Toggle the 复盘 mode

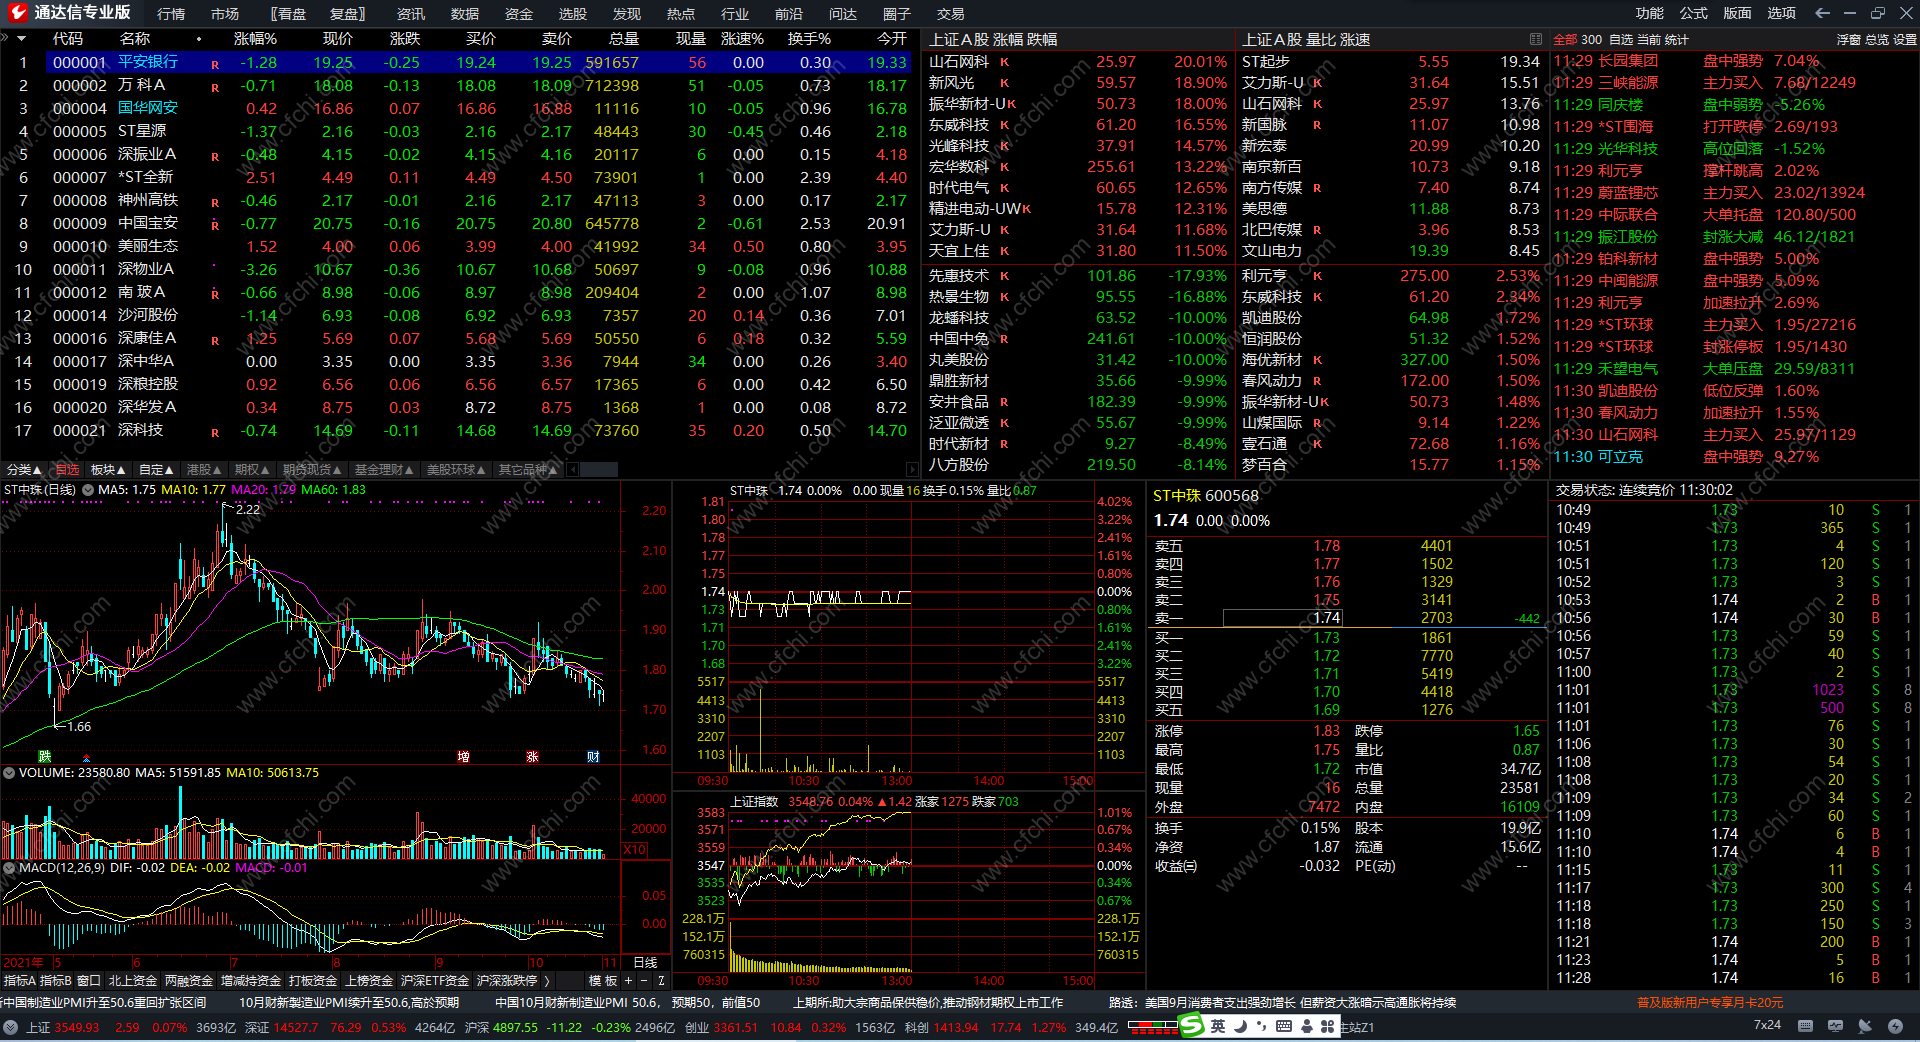347,14
